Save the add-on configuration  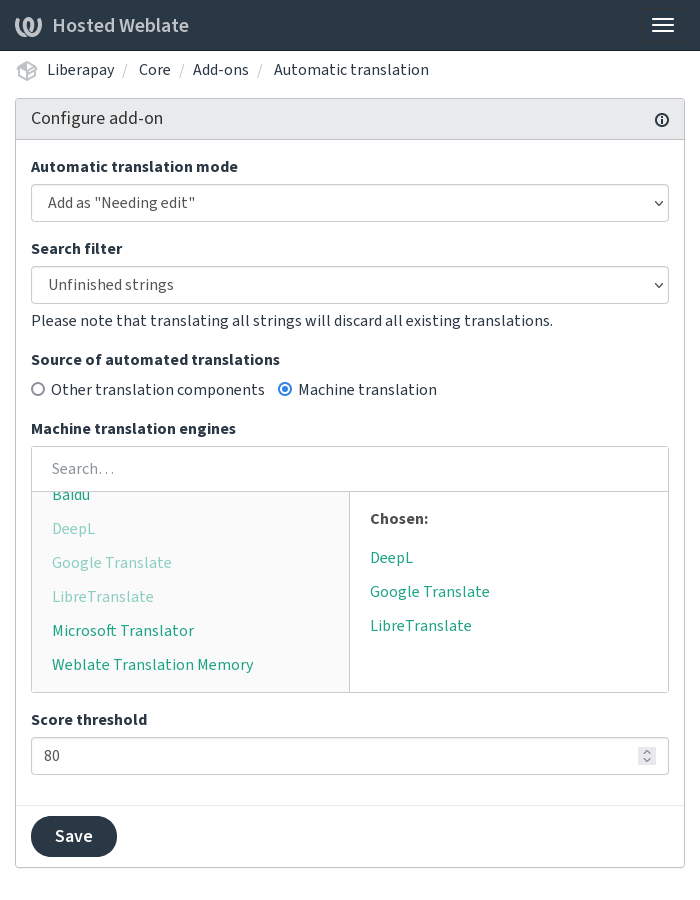(x=73, y=836)
